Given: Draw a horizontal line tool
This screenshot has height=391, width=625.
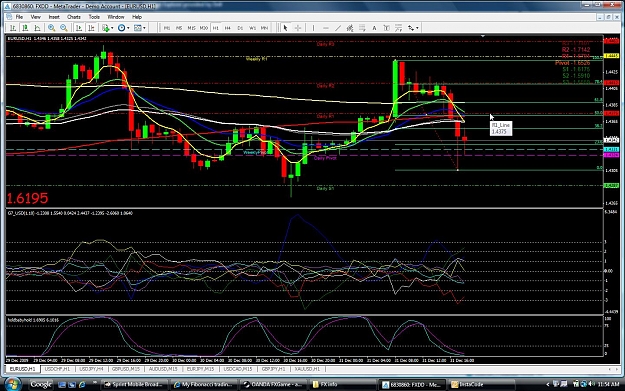Looking at the screenshot, I should (x=326, y=28).
